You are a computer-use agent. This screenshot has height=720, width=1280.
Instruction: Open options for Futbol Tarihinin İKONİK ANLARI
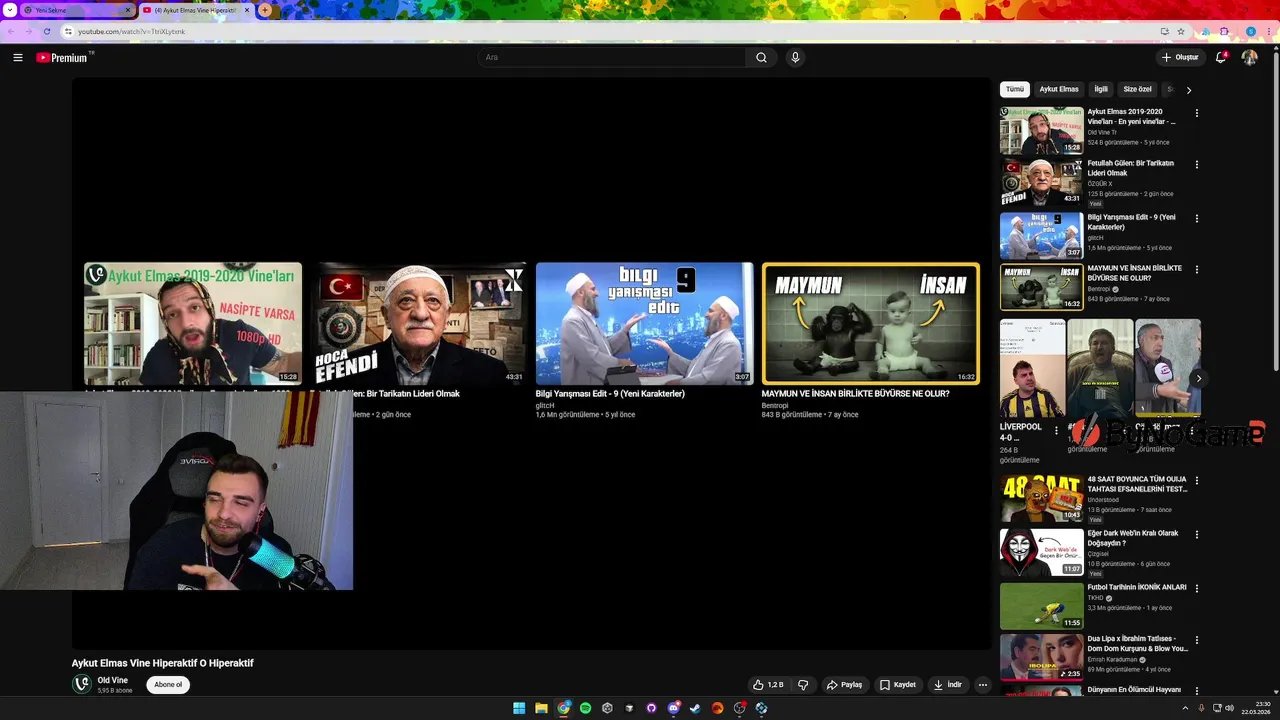[x=1196, y=588]
